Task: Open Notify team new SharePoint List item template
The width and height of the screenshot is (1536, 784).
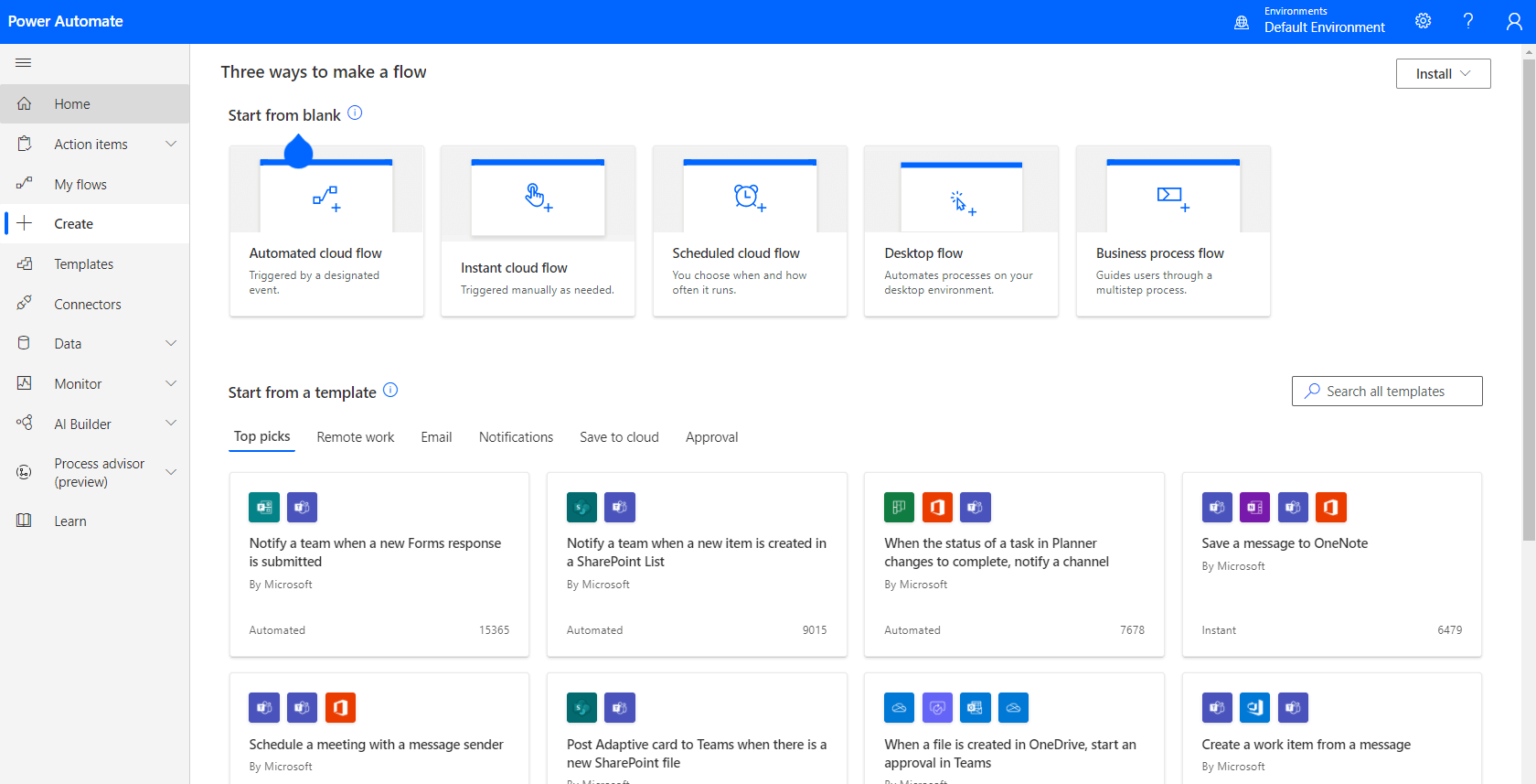Action: click(697, 565)
